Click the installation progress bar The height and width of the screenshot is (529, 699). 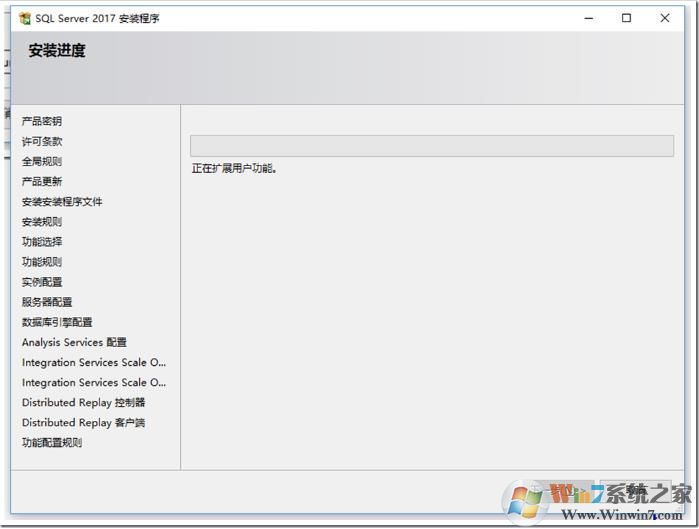[x=432, y=146]
